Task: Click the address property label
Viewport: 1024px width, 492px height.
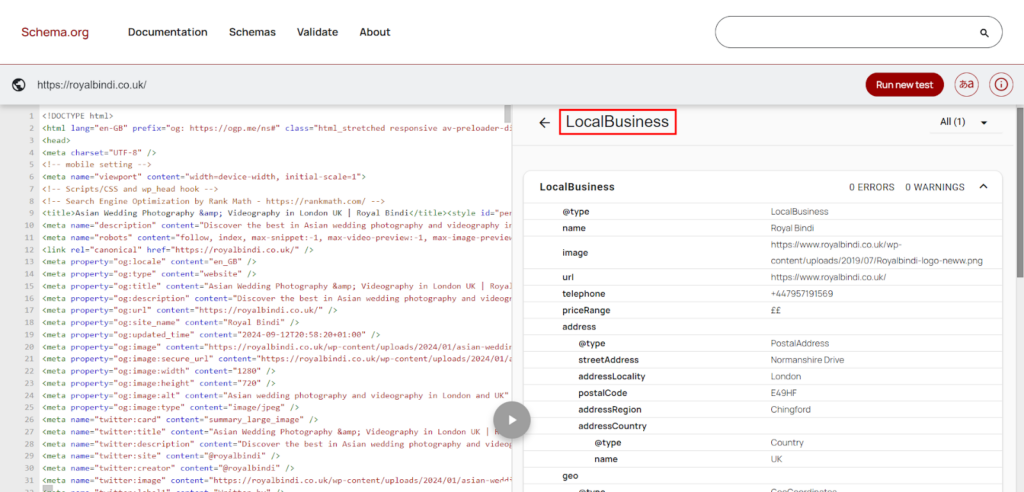Action: pos(579,327)
